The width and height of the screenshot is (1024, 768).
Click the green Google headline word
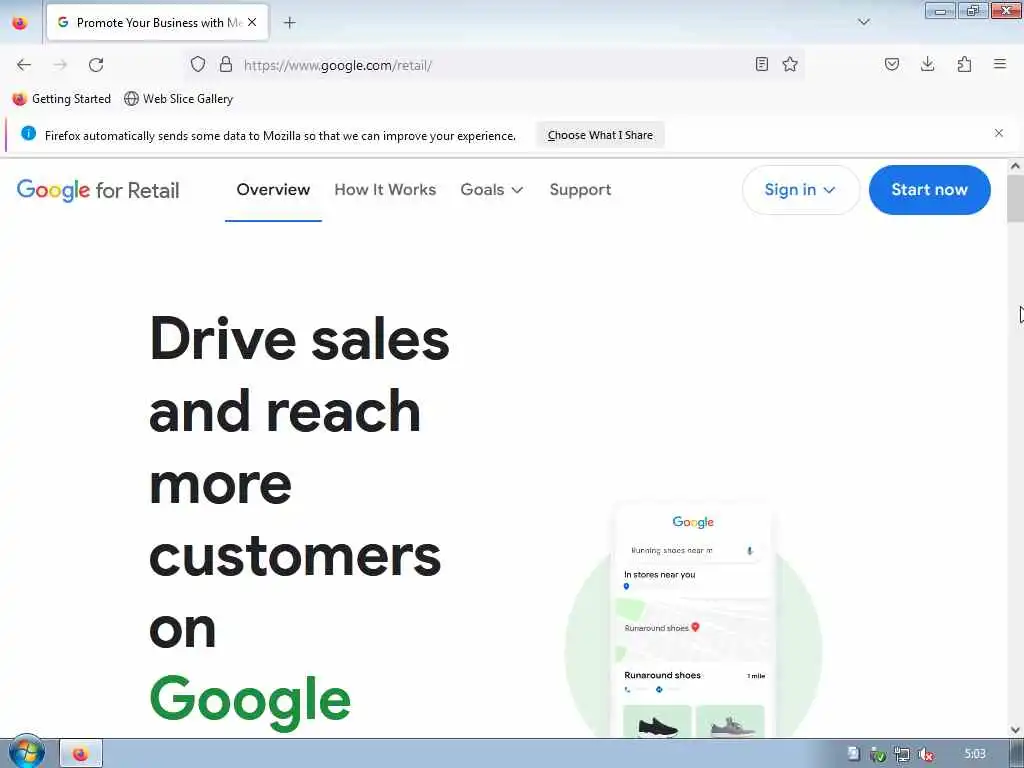pyautogui.click(x=250, y=701)
